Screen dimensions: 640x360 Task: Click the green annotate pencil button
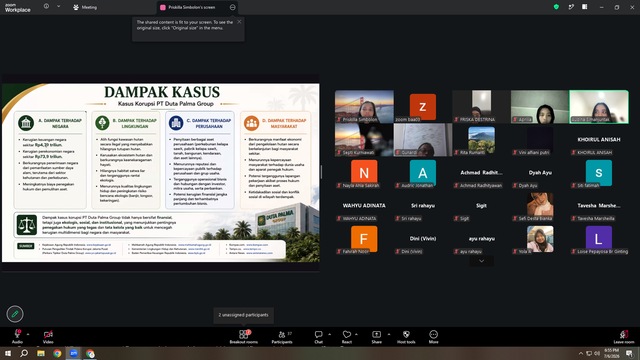coord(15,314)
